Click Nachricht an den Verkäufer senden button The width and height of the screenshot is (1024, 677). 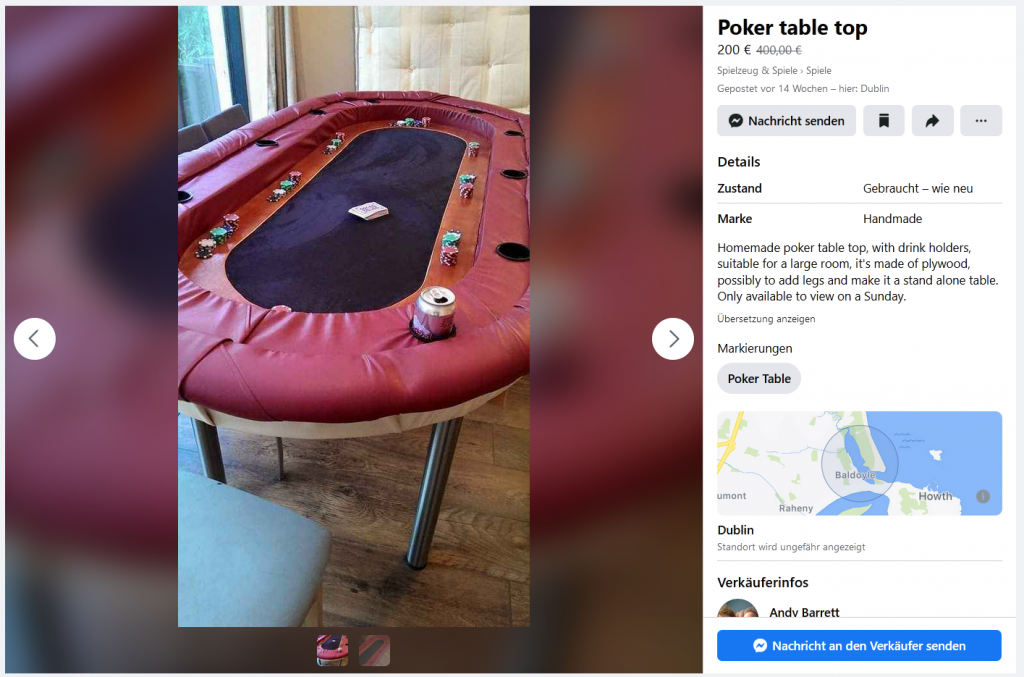pos(859,646)
